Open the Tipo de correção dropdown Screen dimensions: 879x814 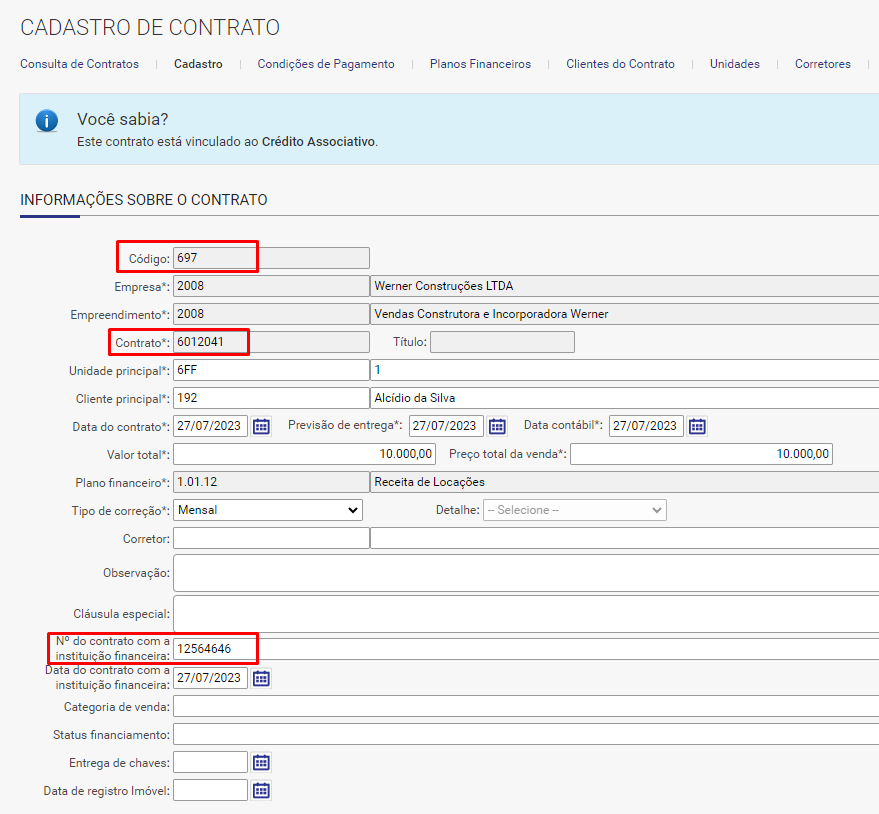tap(268, 510)
